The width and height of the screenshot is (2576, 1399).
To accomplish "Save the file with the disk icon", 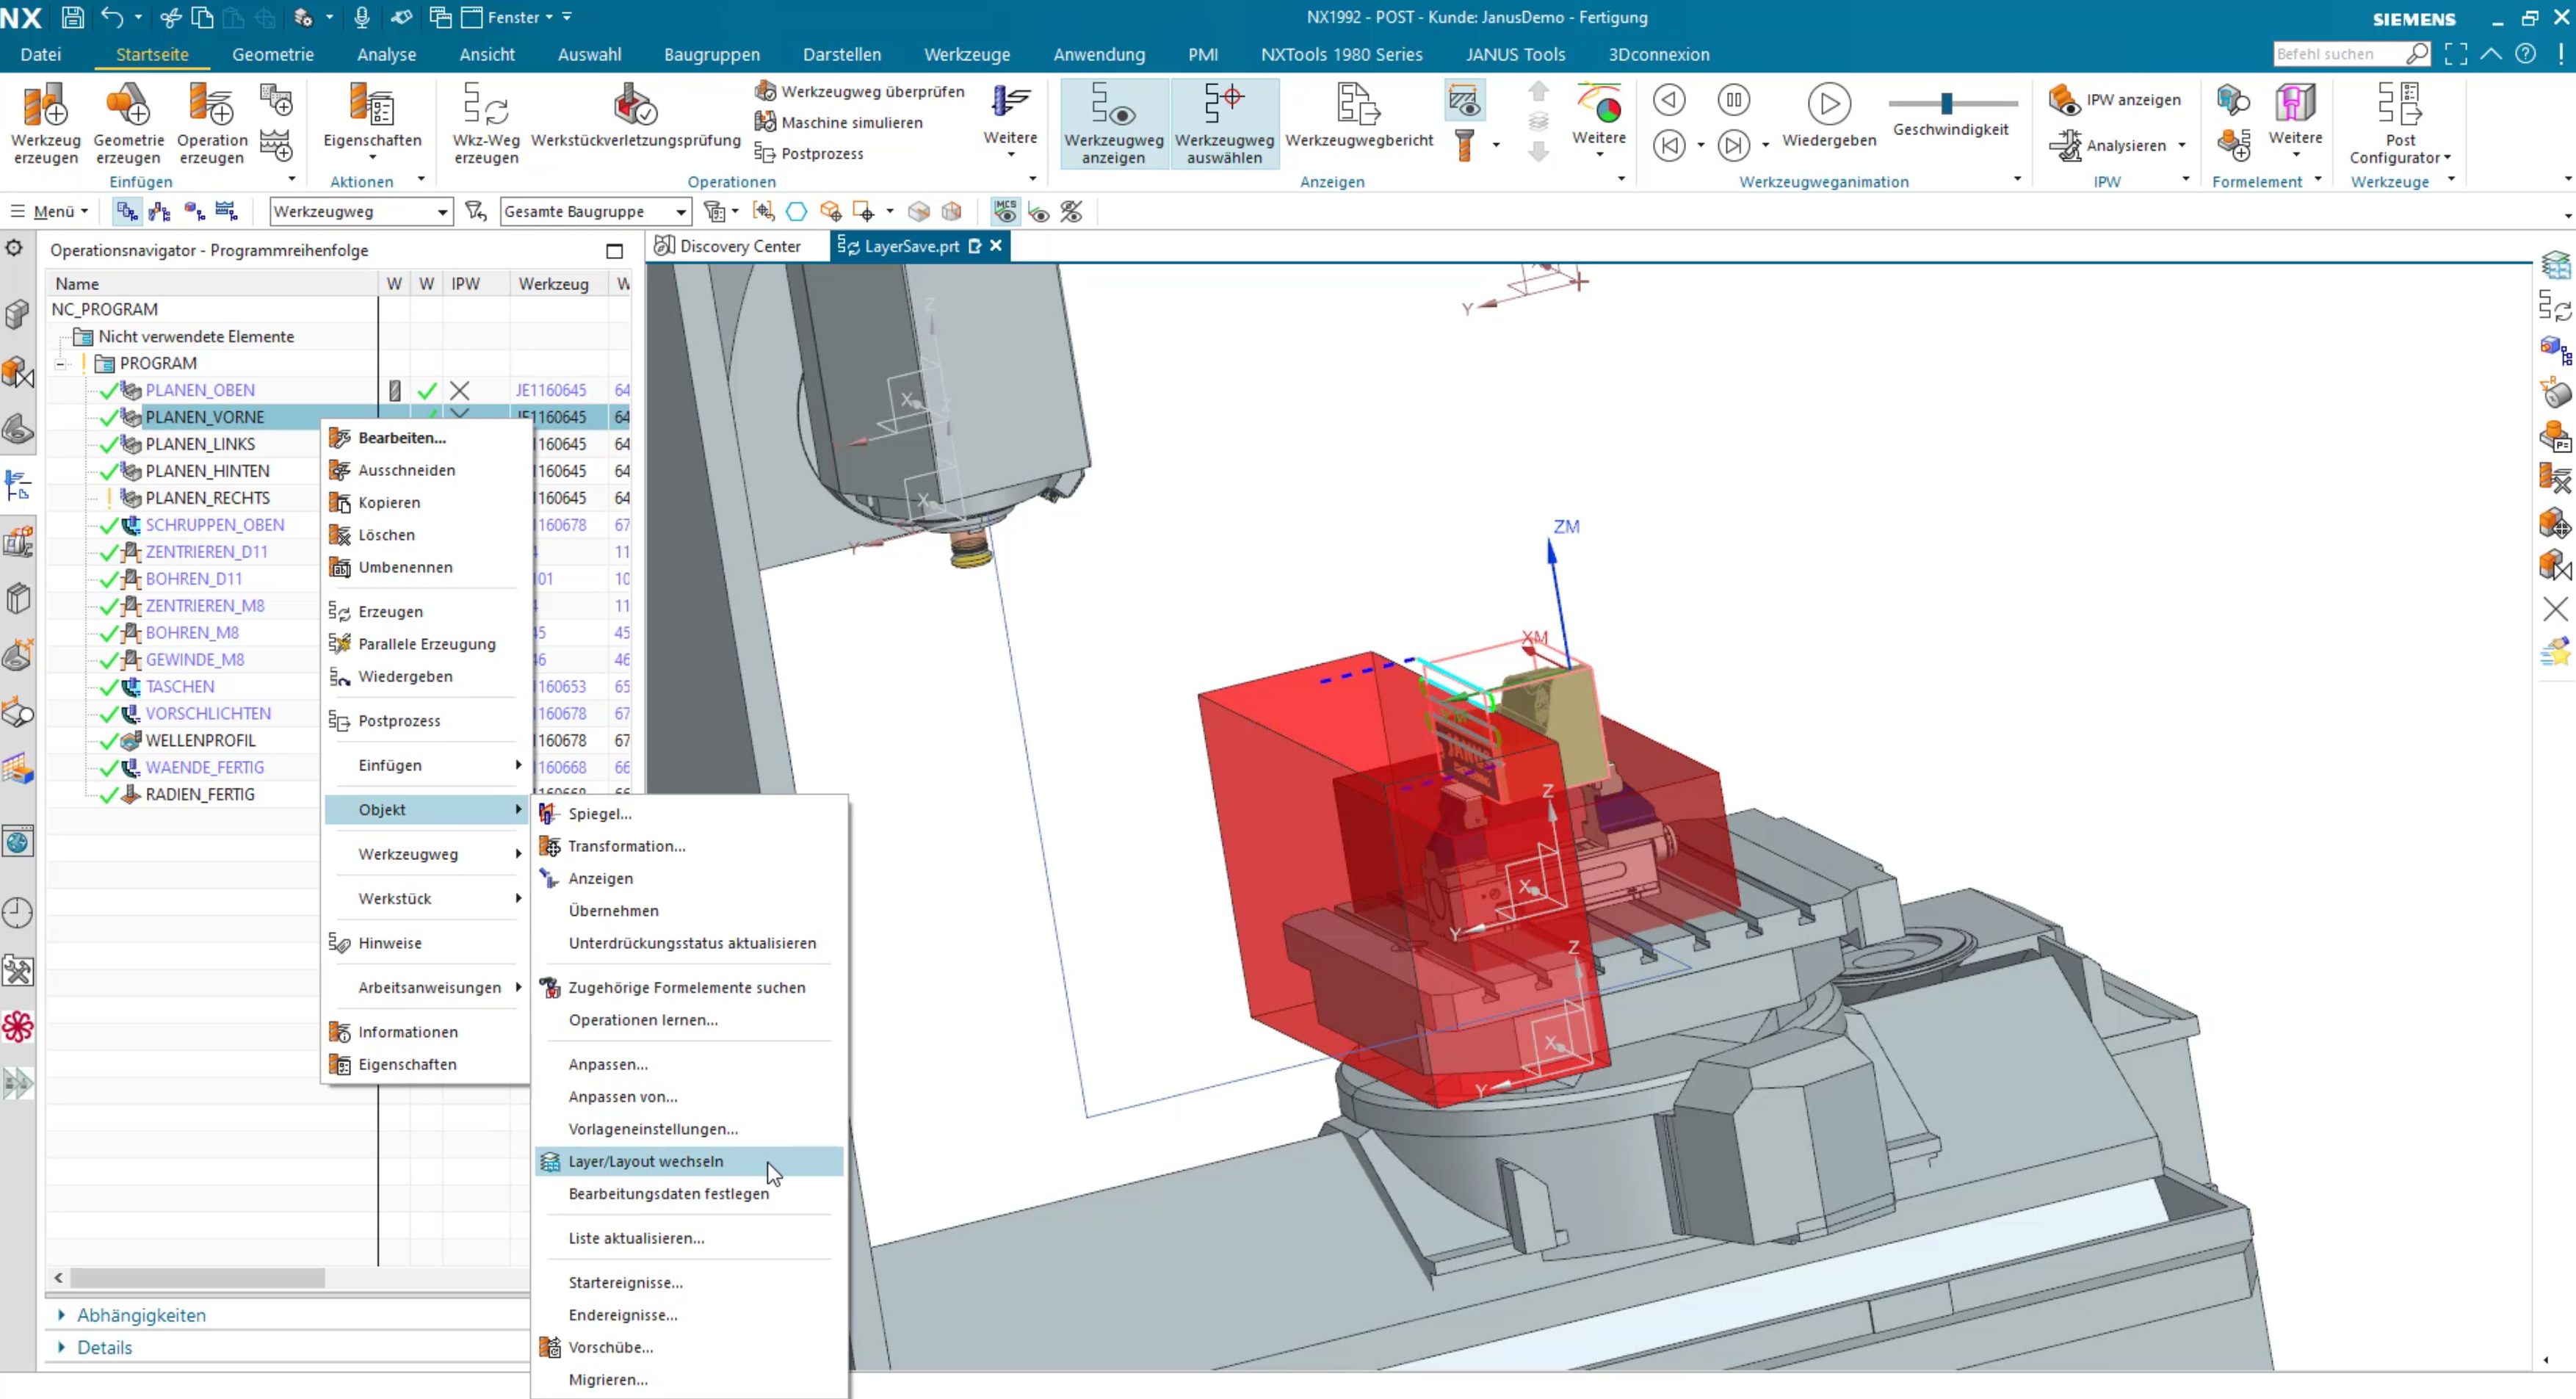I will tap(72, 17).
